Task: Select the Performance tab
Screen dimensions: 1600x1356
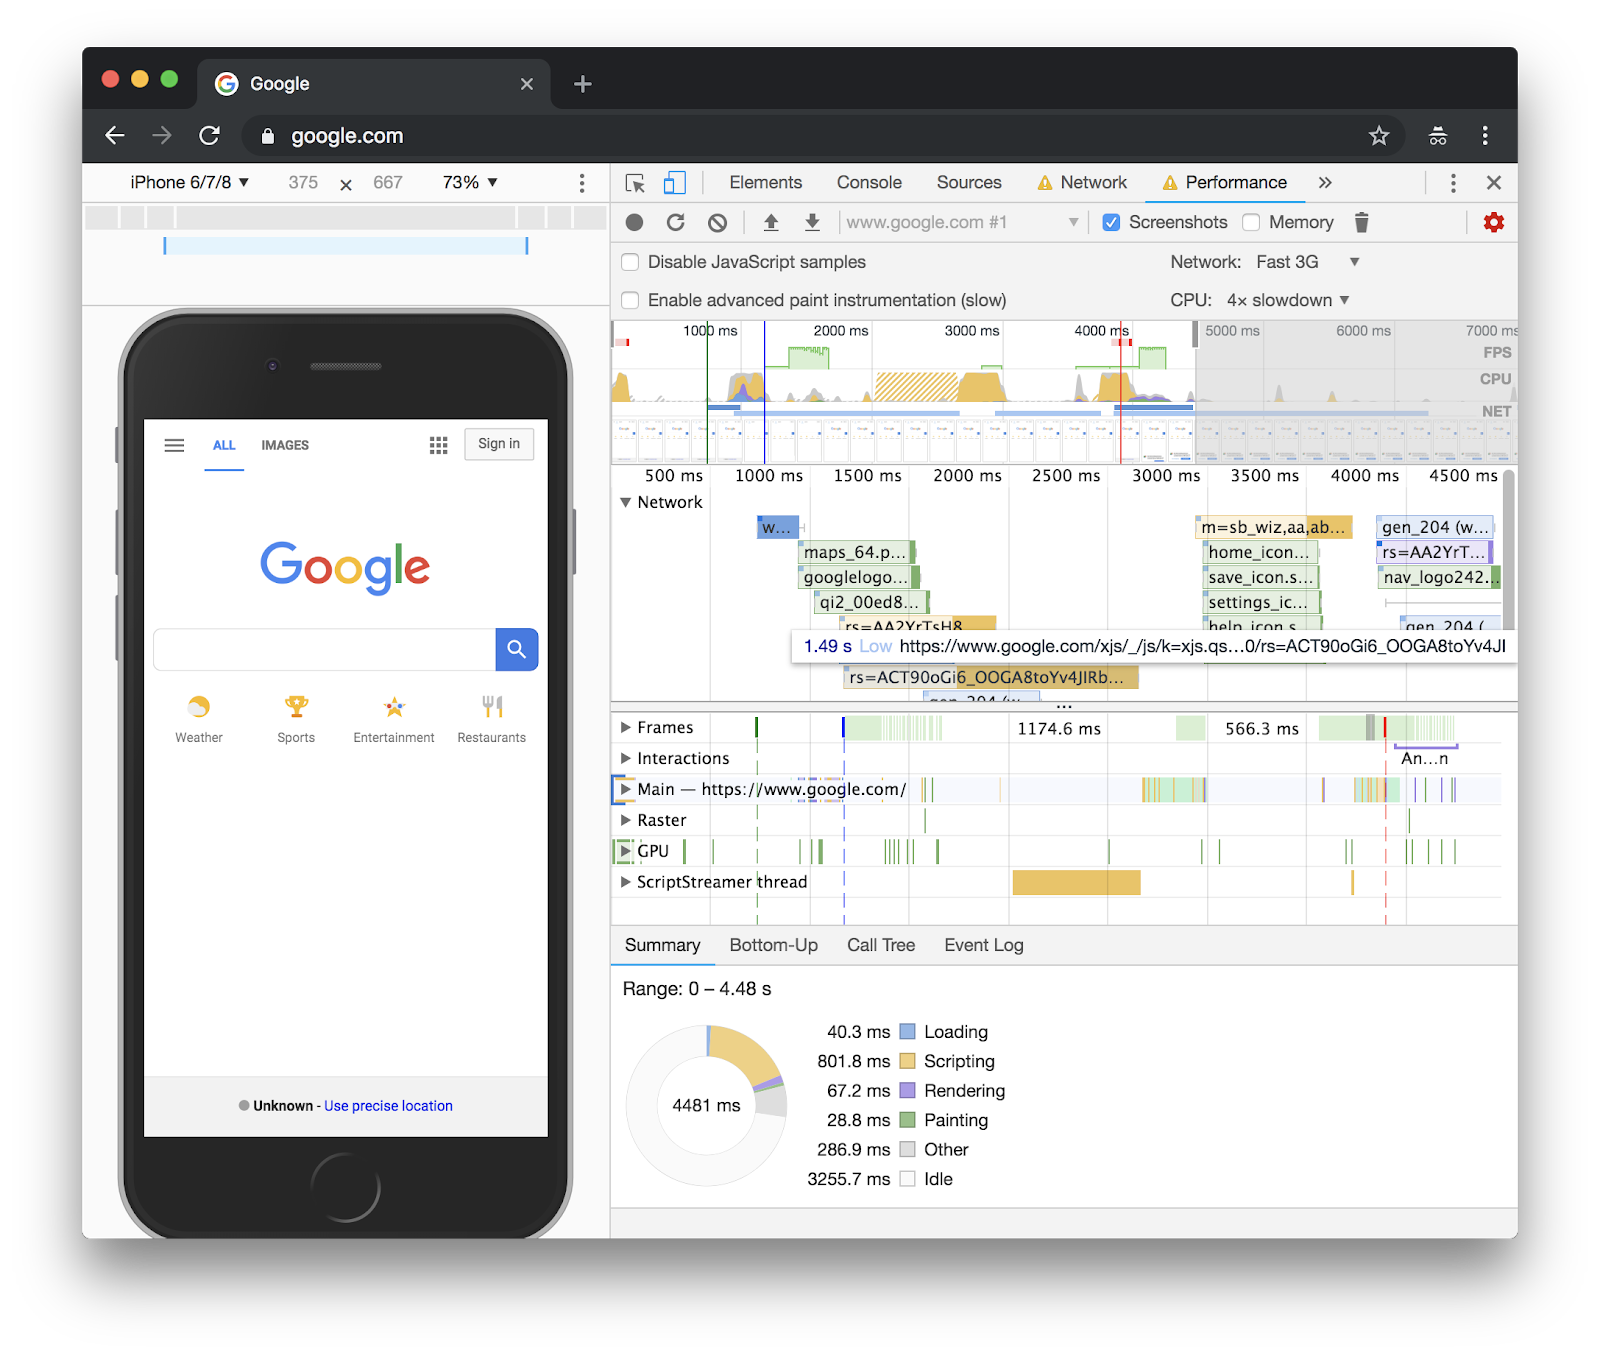Action: (x=1224, y=183)
